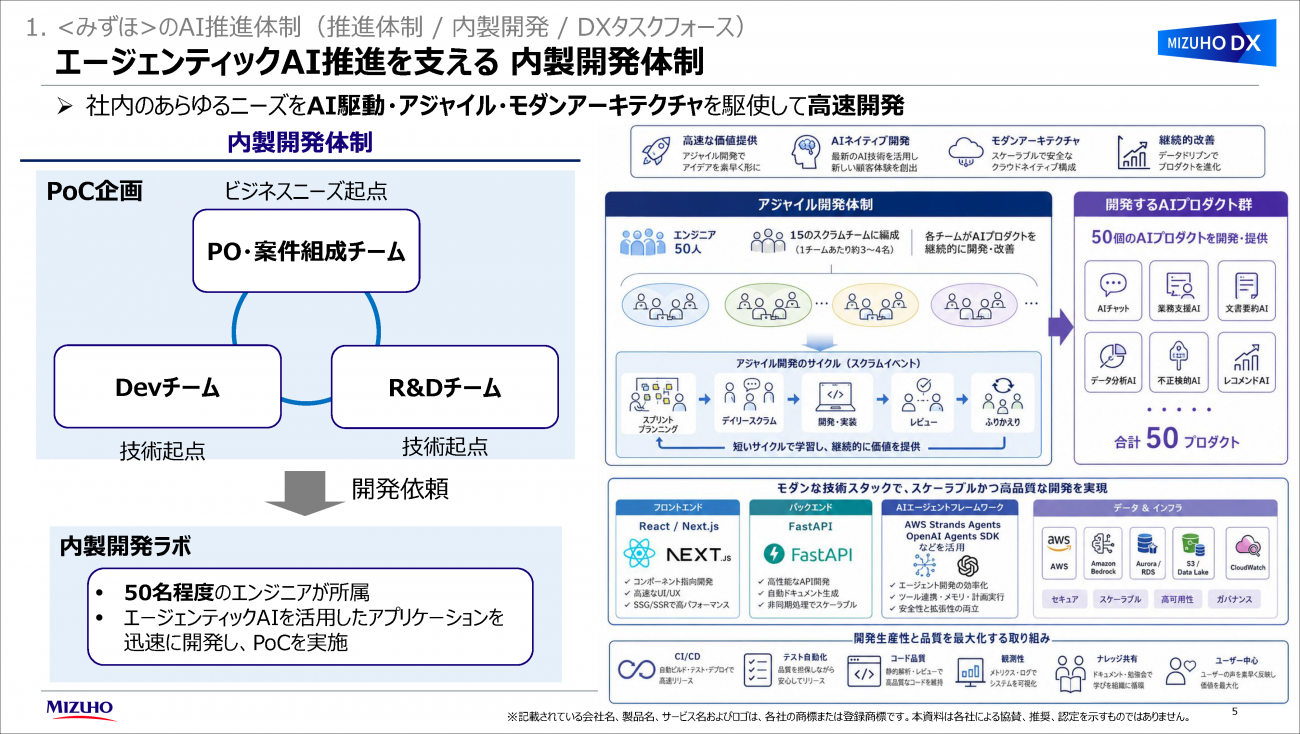Click the 内製開発ラボ description text box

point(309,617)
